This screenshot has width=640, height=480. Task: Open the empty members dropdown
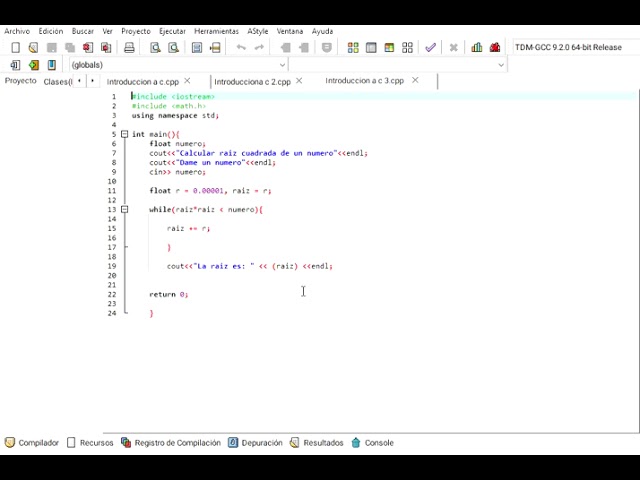398,65
